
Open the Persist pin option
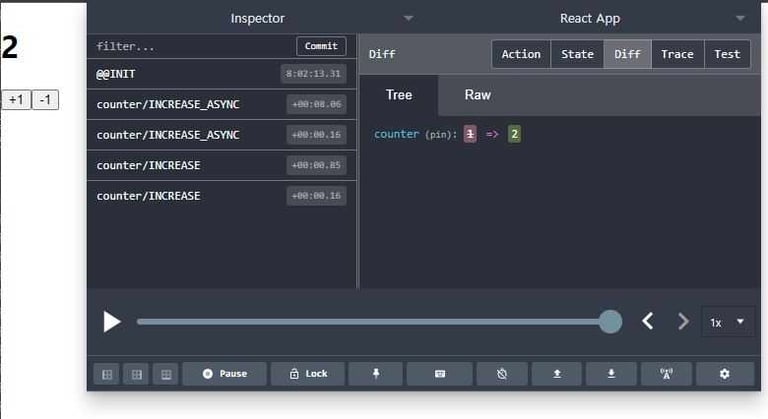click(375, 373)
